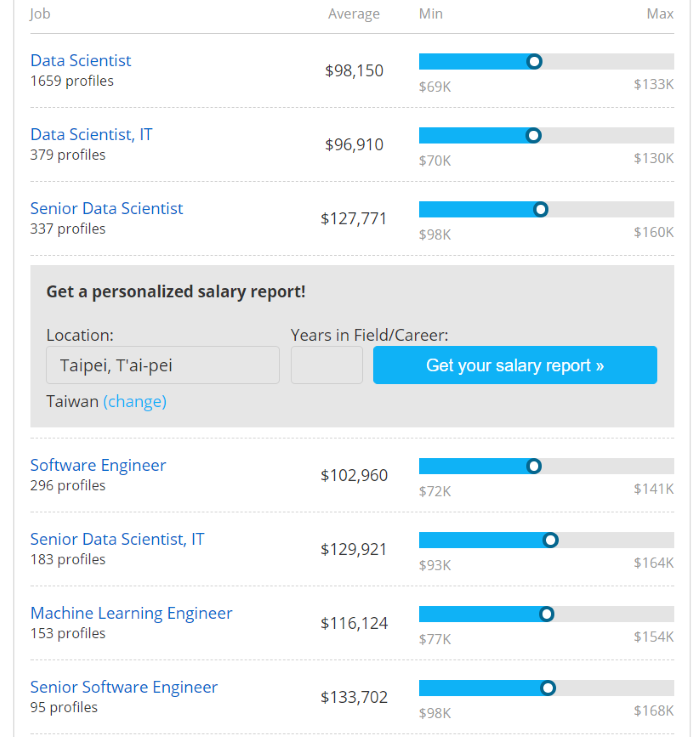
Task: Open the Senior Data Scientist, IT link
Action: click(117, 540)
